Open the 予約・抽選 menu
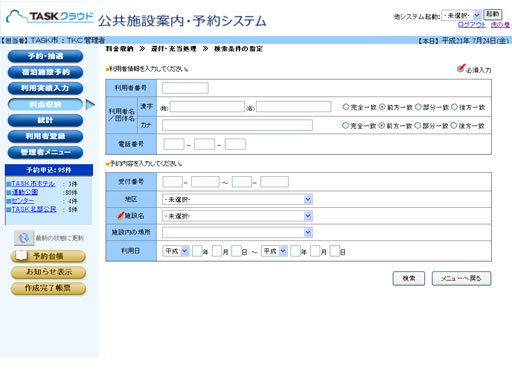This screenshot has width=512, height=384. (45, 56)
